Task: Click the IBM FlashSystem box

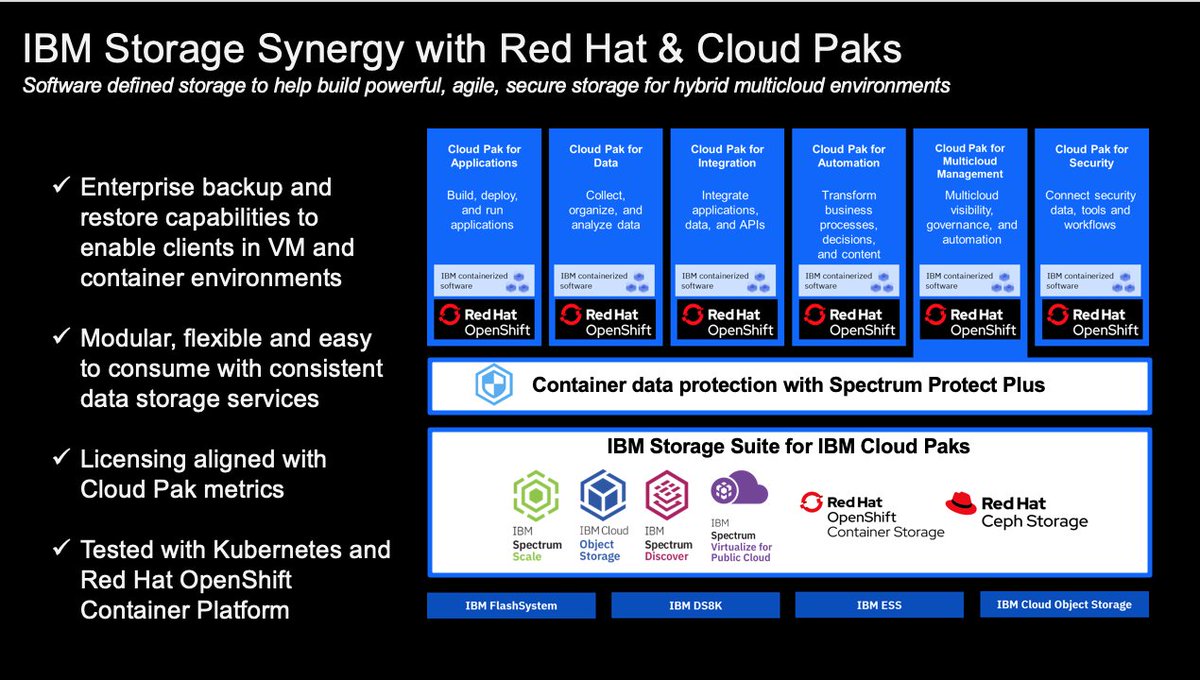Action: [511, 605]
